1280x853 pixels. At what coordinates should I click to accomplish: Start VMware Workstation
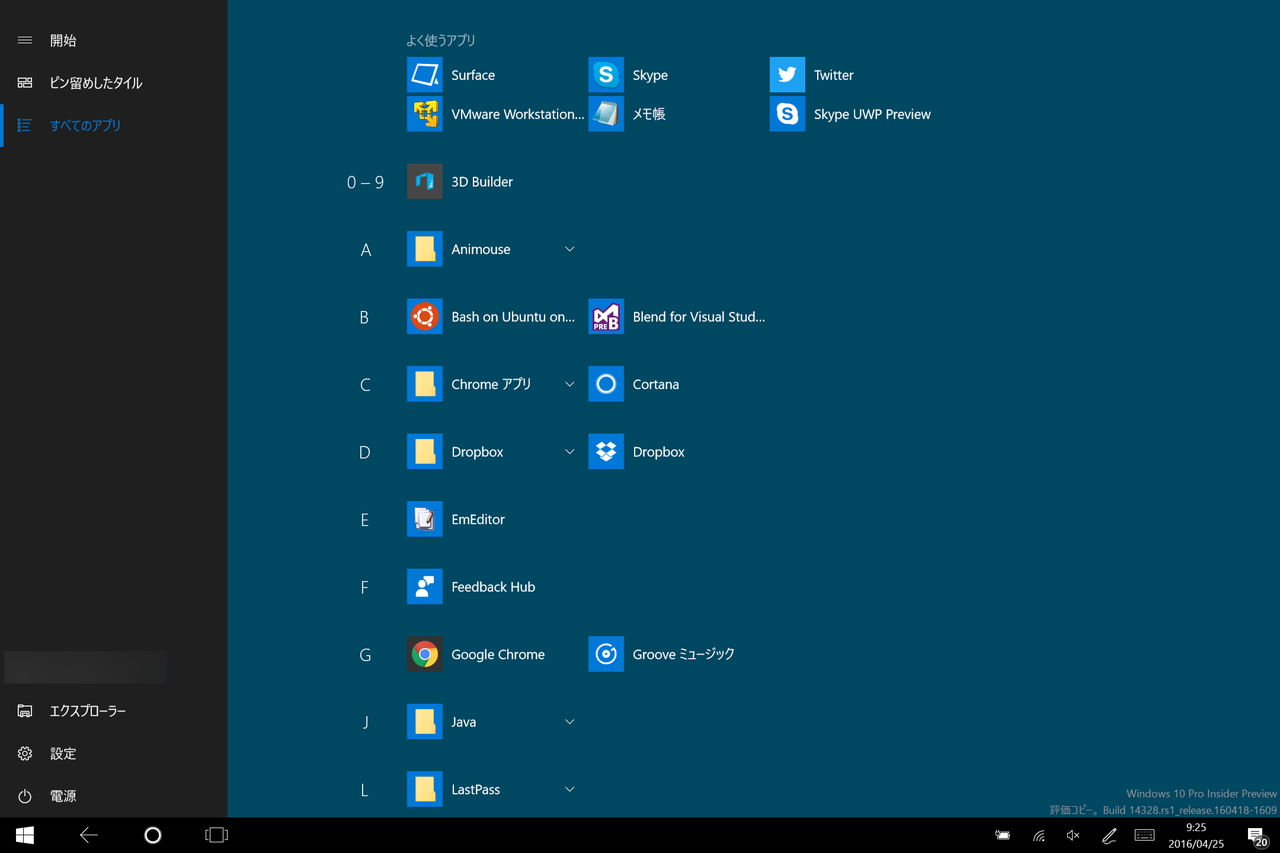(x=495, y=114)
